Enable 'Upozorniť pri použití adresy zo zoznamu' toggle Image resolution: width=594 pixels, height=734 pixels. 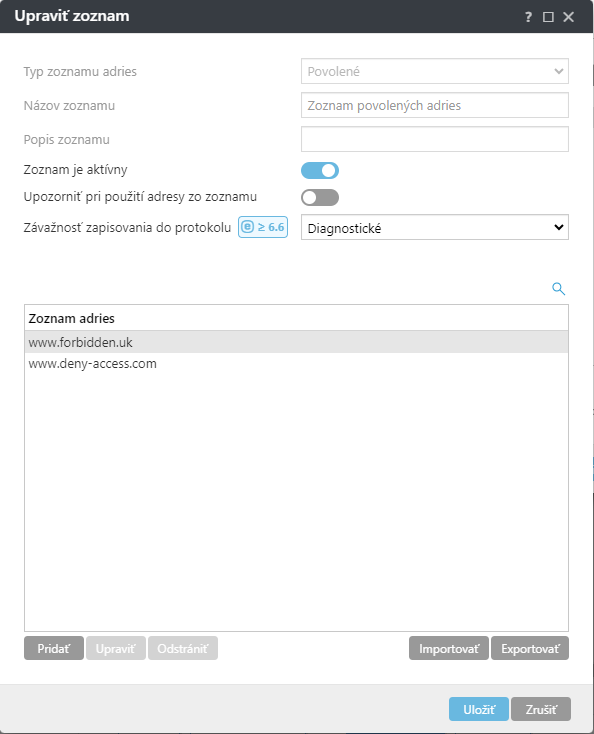[320, 198]
